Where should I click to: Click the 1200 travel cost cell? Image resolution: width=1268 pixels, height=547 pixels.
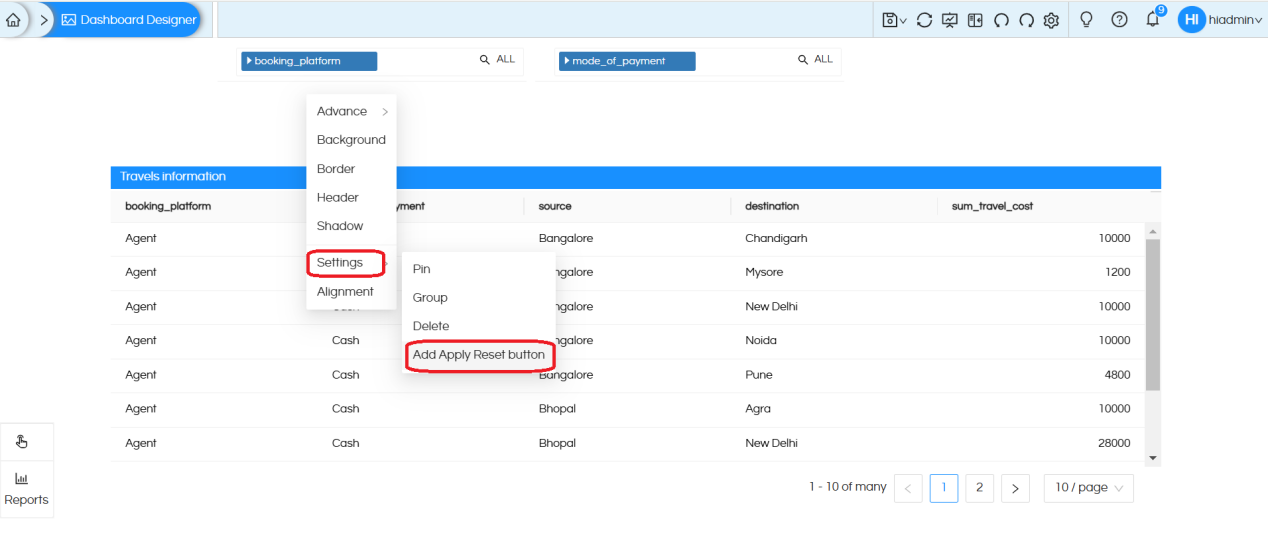point(1119,272)
